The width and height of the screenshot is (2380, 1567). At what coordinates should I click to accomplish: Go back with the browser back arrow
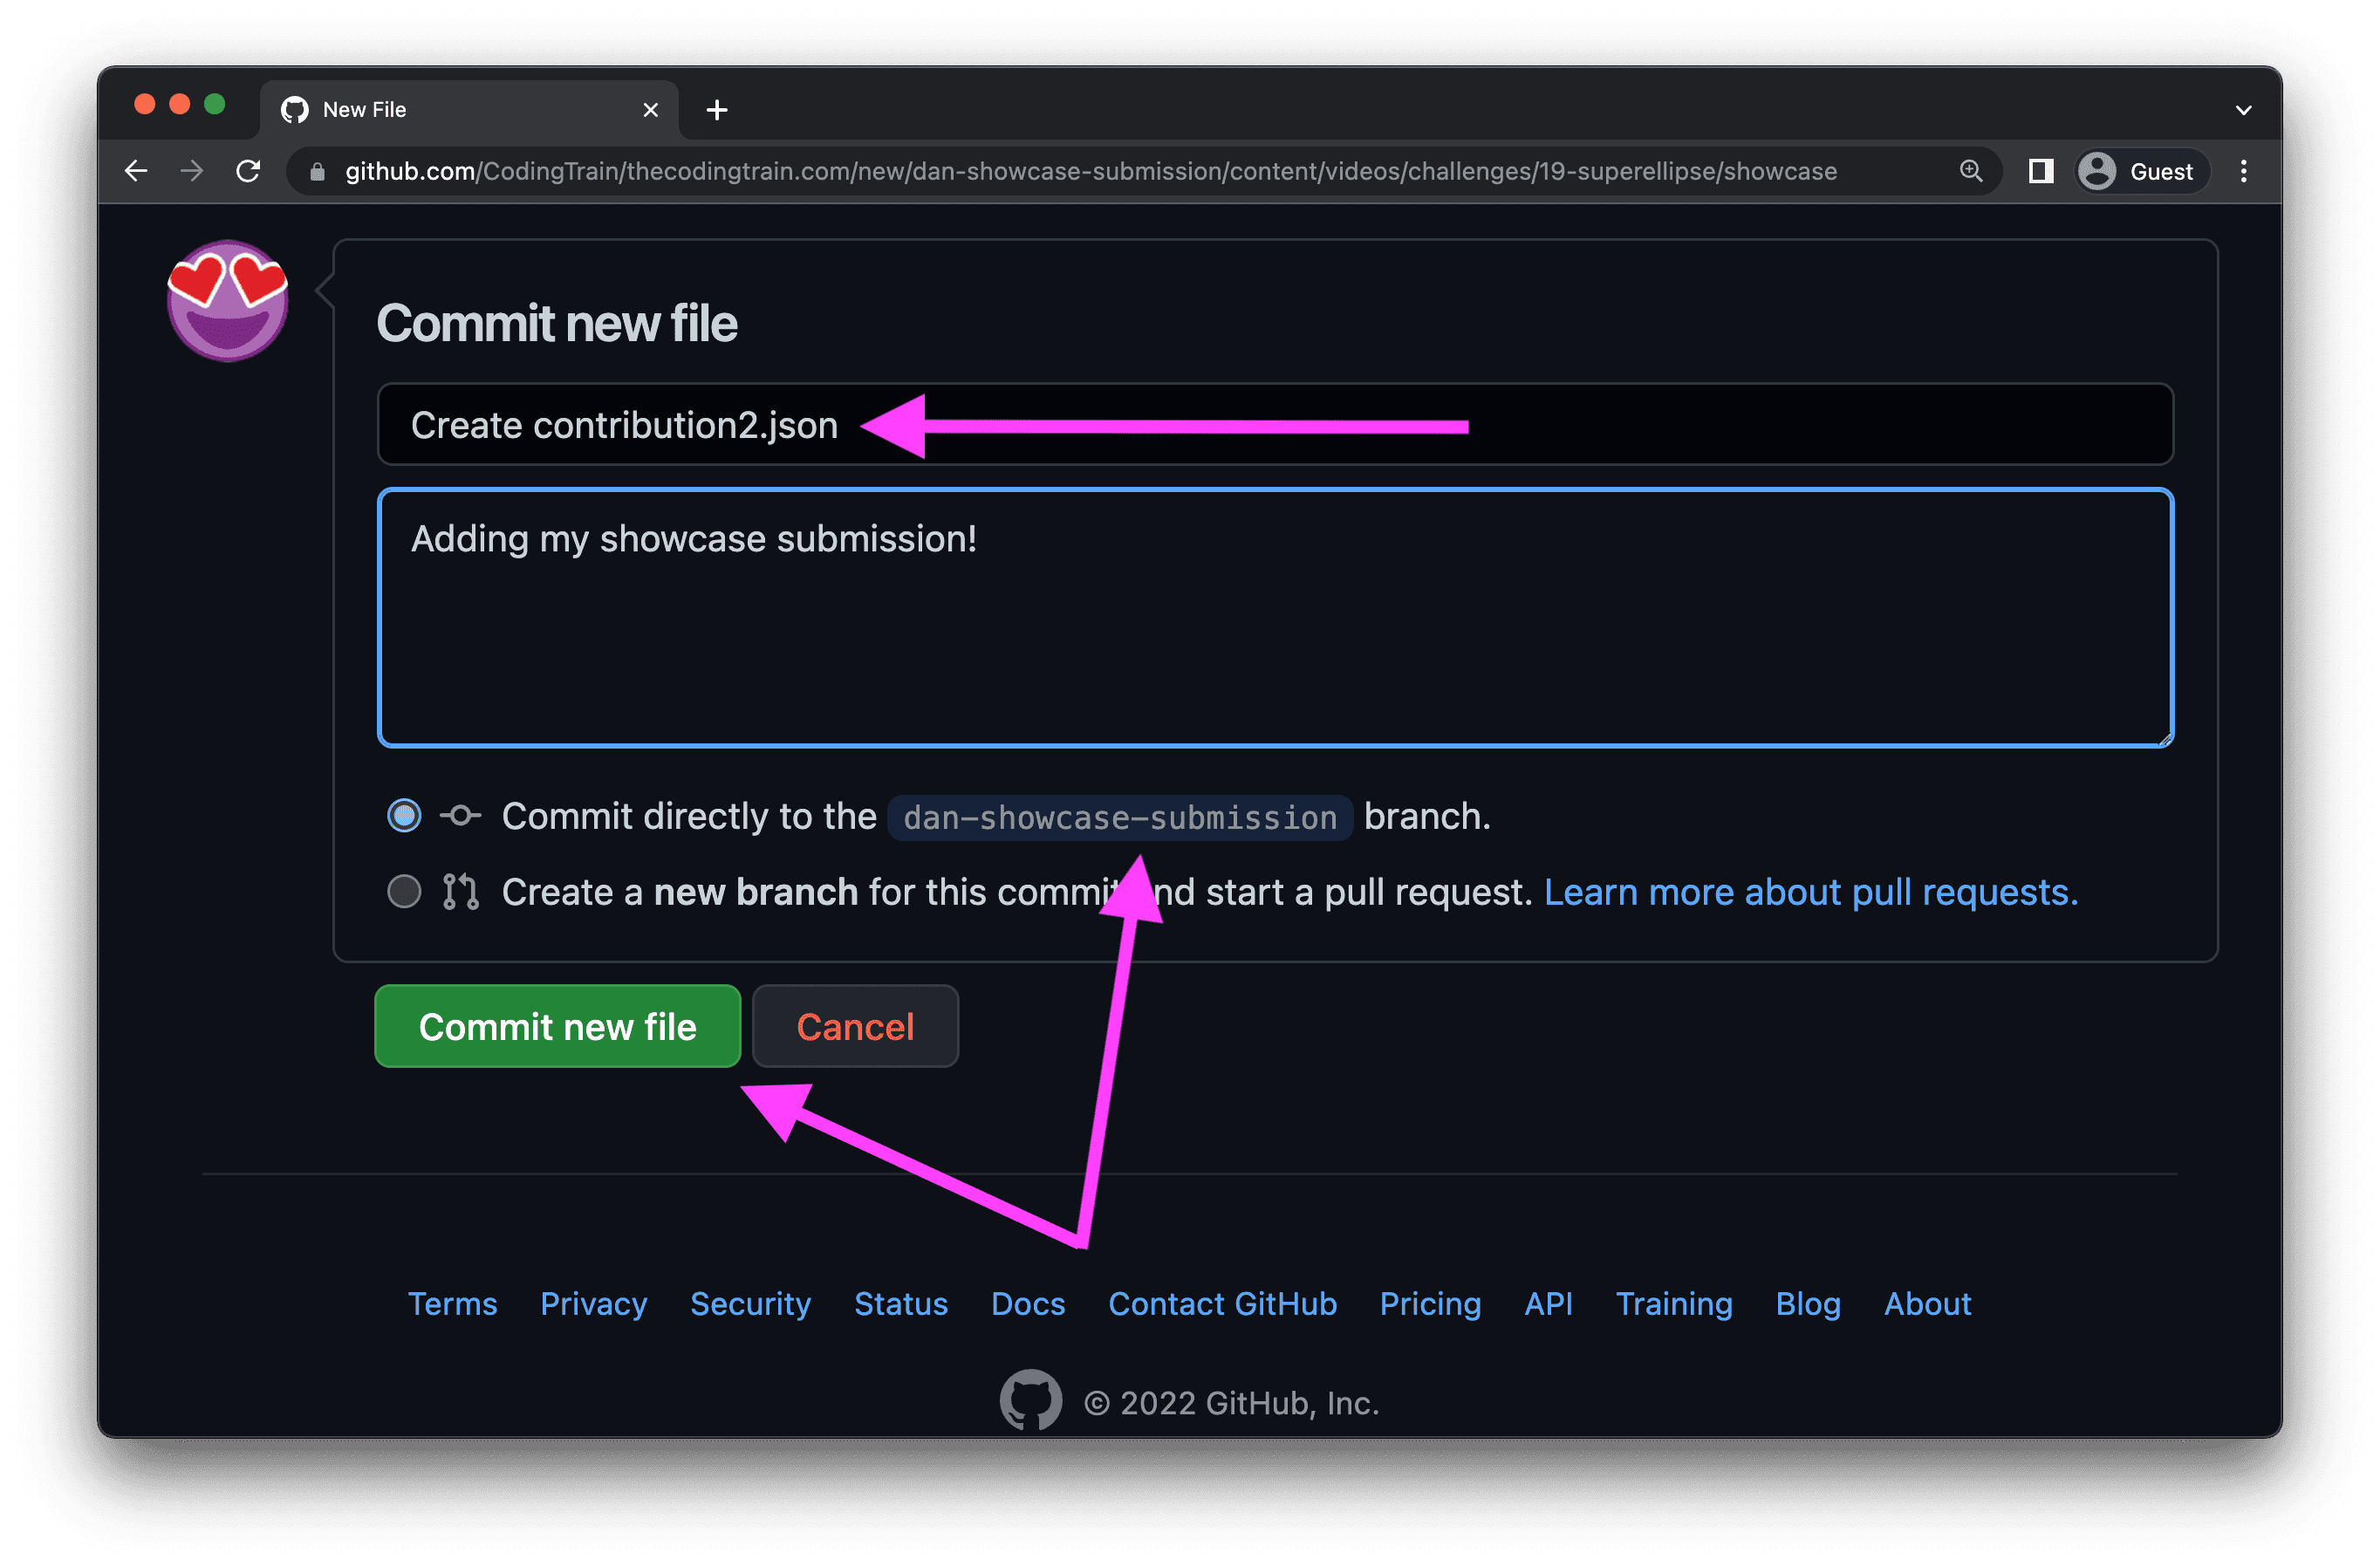pos(136,171)
